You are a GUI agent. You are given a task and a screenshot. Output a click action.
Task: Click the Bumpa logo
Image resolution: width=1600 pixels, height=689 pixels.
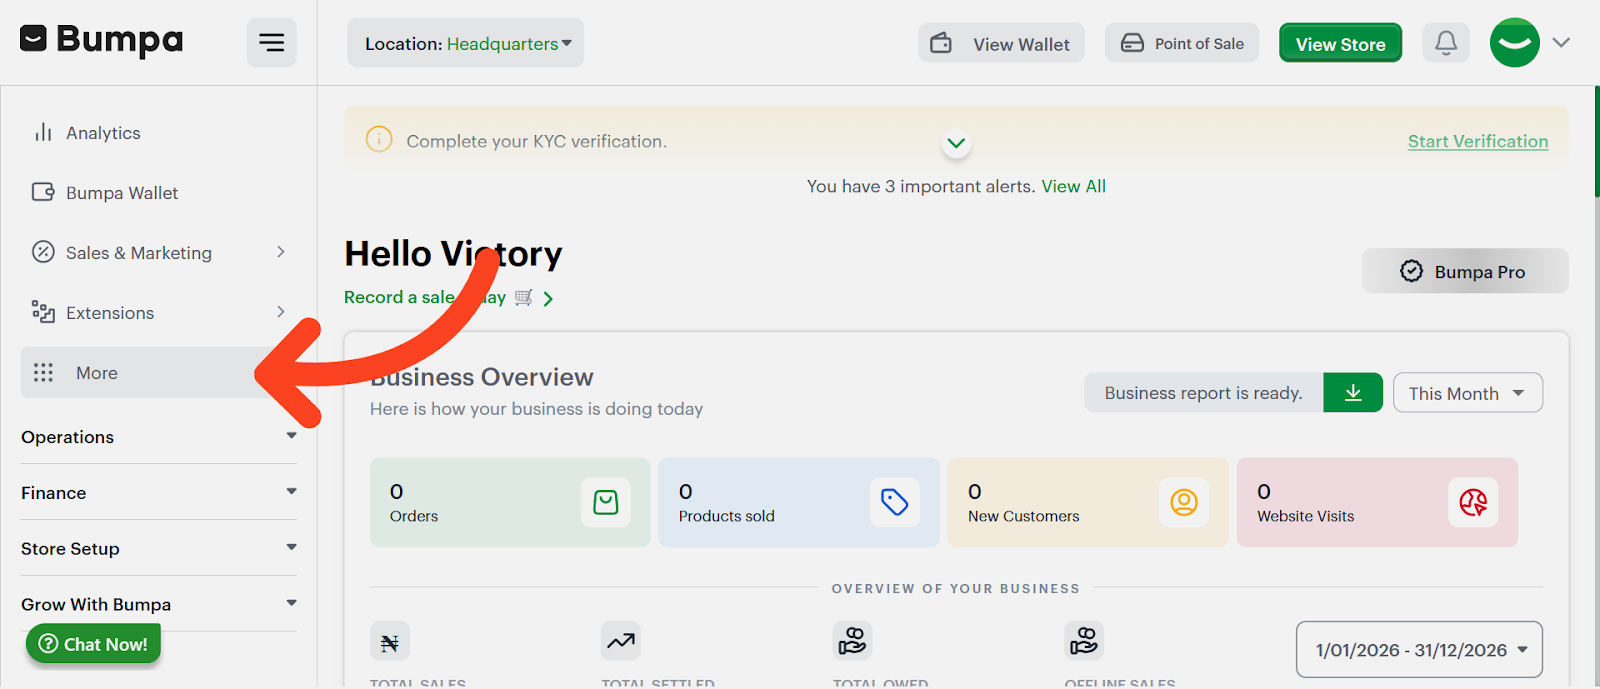[102, 40]
